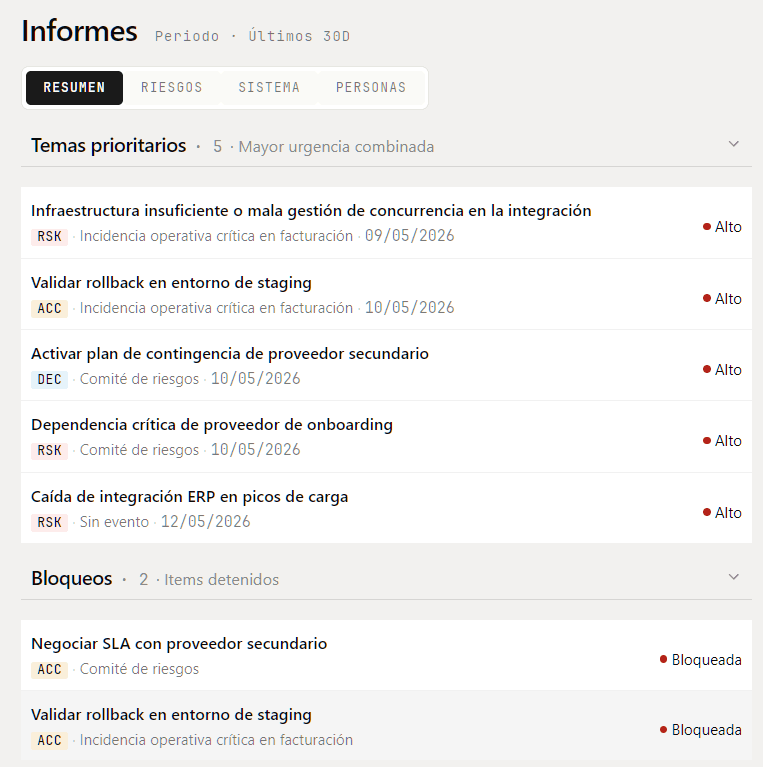Open Activar plan de contingencia de proveedor secundario
The image size is (763, 767).
point(386,365)
